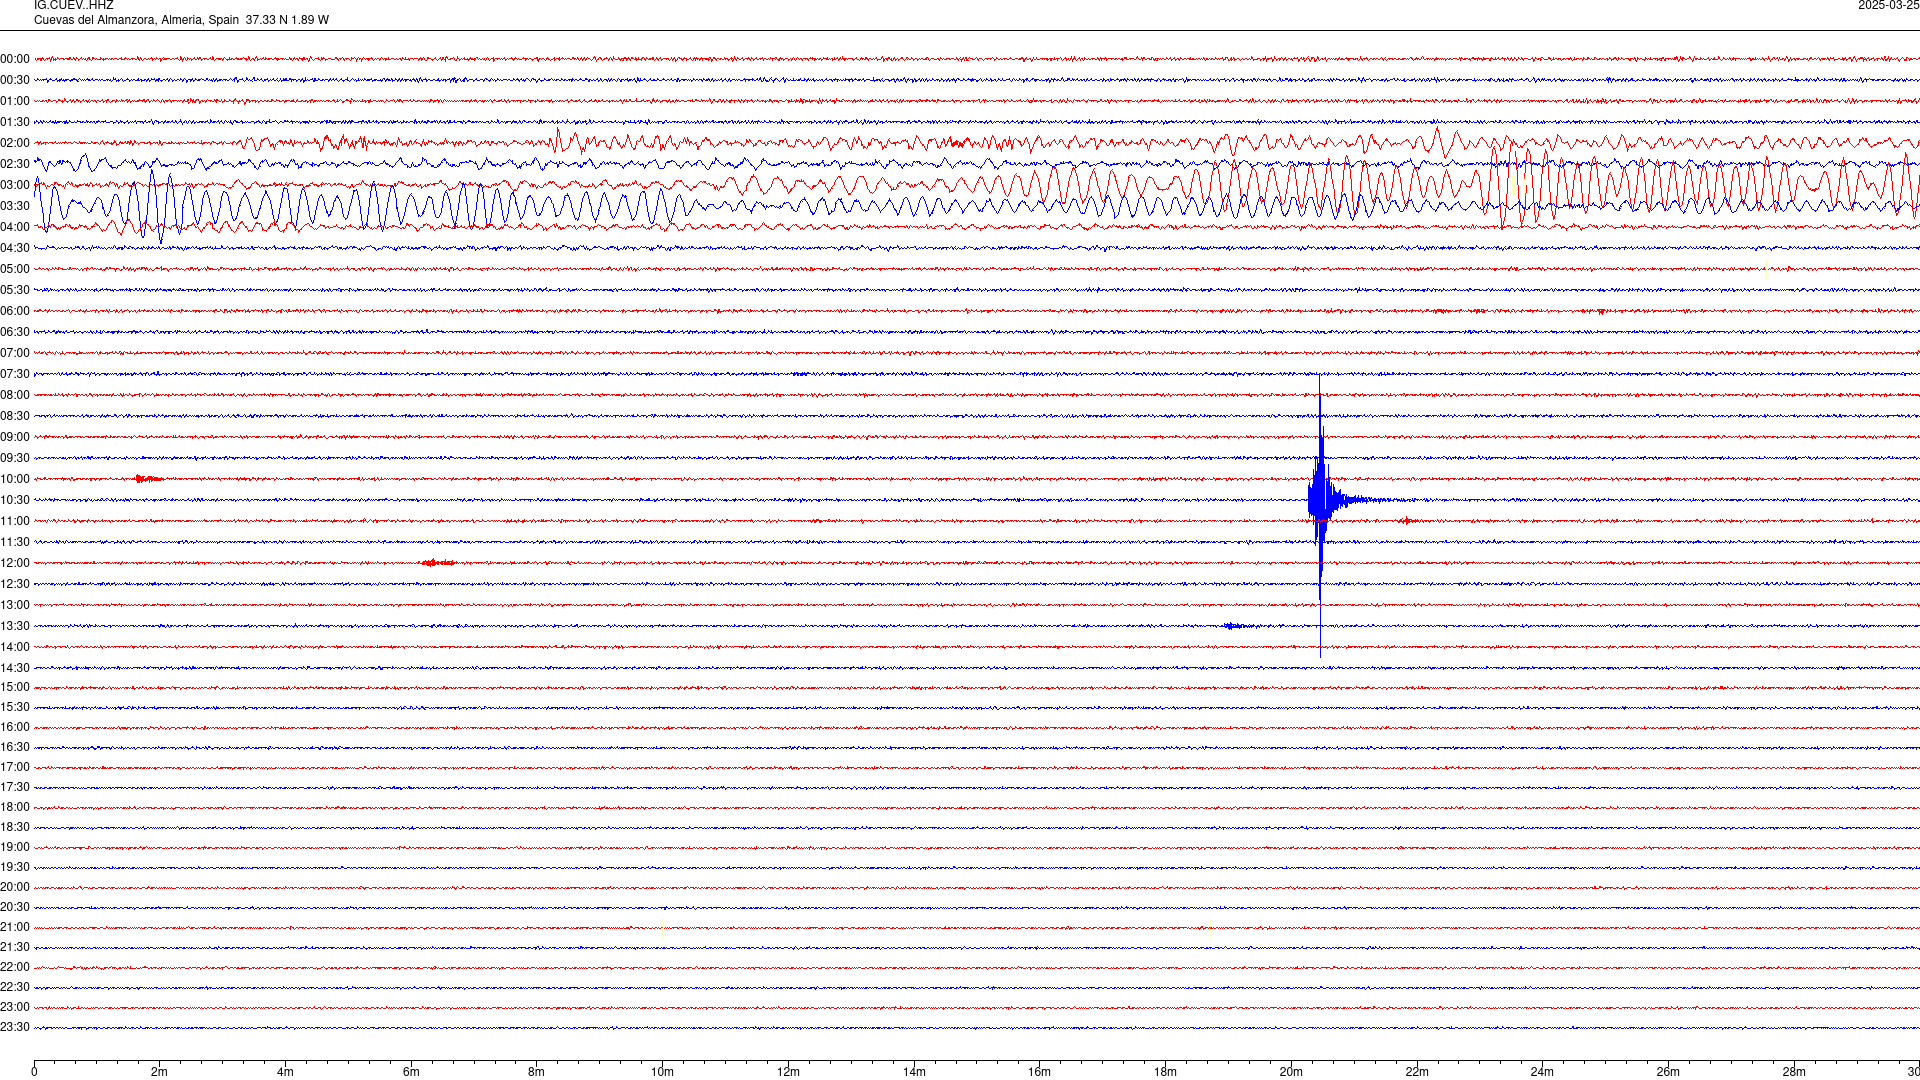1920x1080 pixels.
Task: Select the Cuevas del Almanzora location text
Action: (181, 20)
